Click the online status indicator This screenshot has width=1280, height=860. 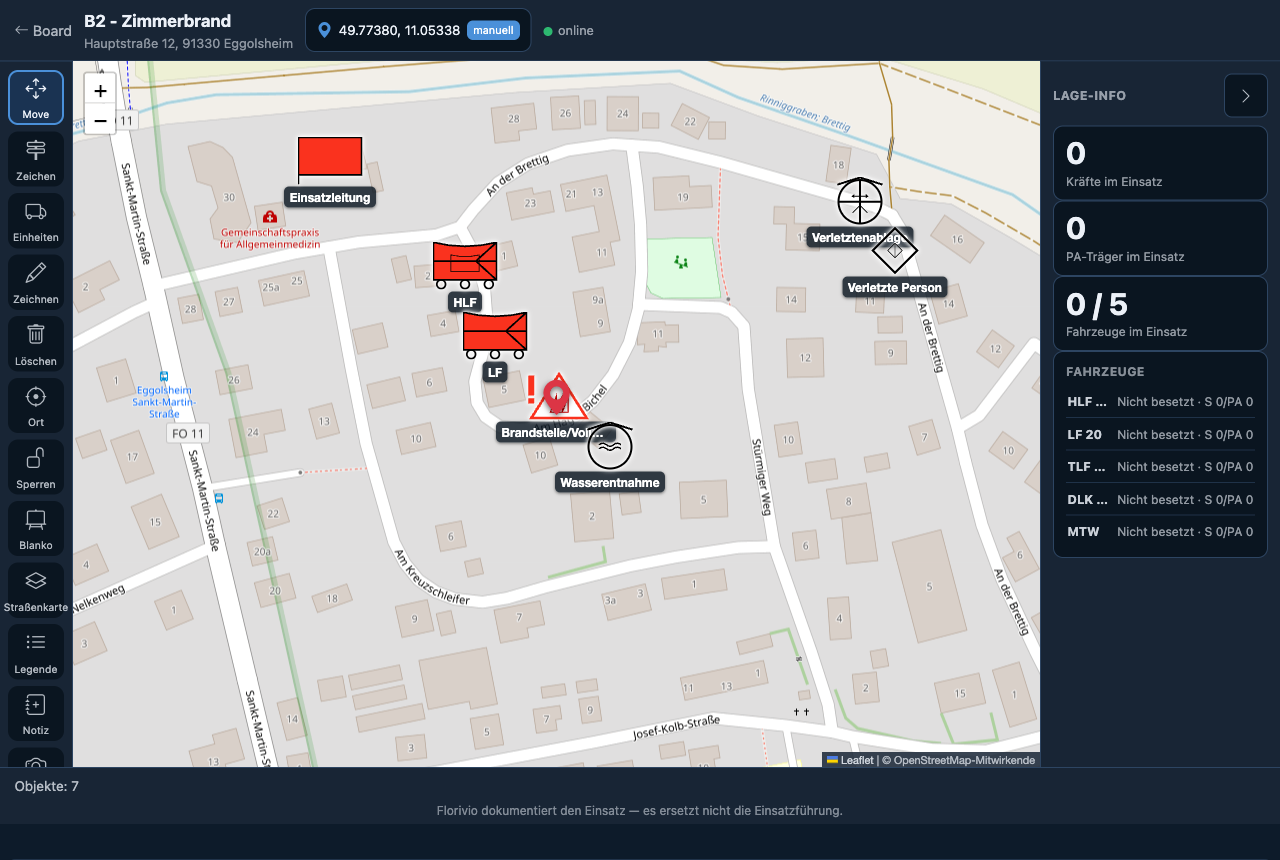click(x=568, y=31)
